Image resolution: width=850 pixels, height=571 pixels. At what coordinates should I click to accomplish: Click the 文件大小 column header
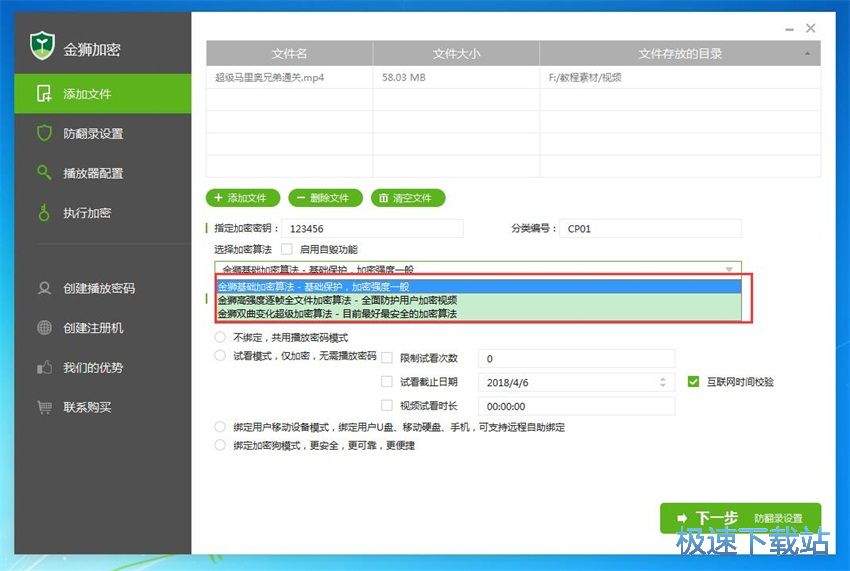tap(456, 53)
